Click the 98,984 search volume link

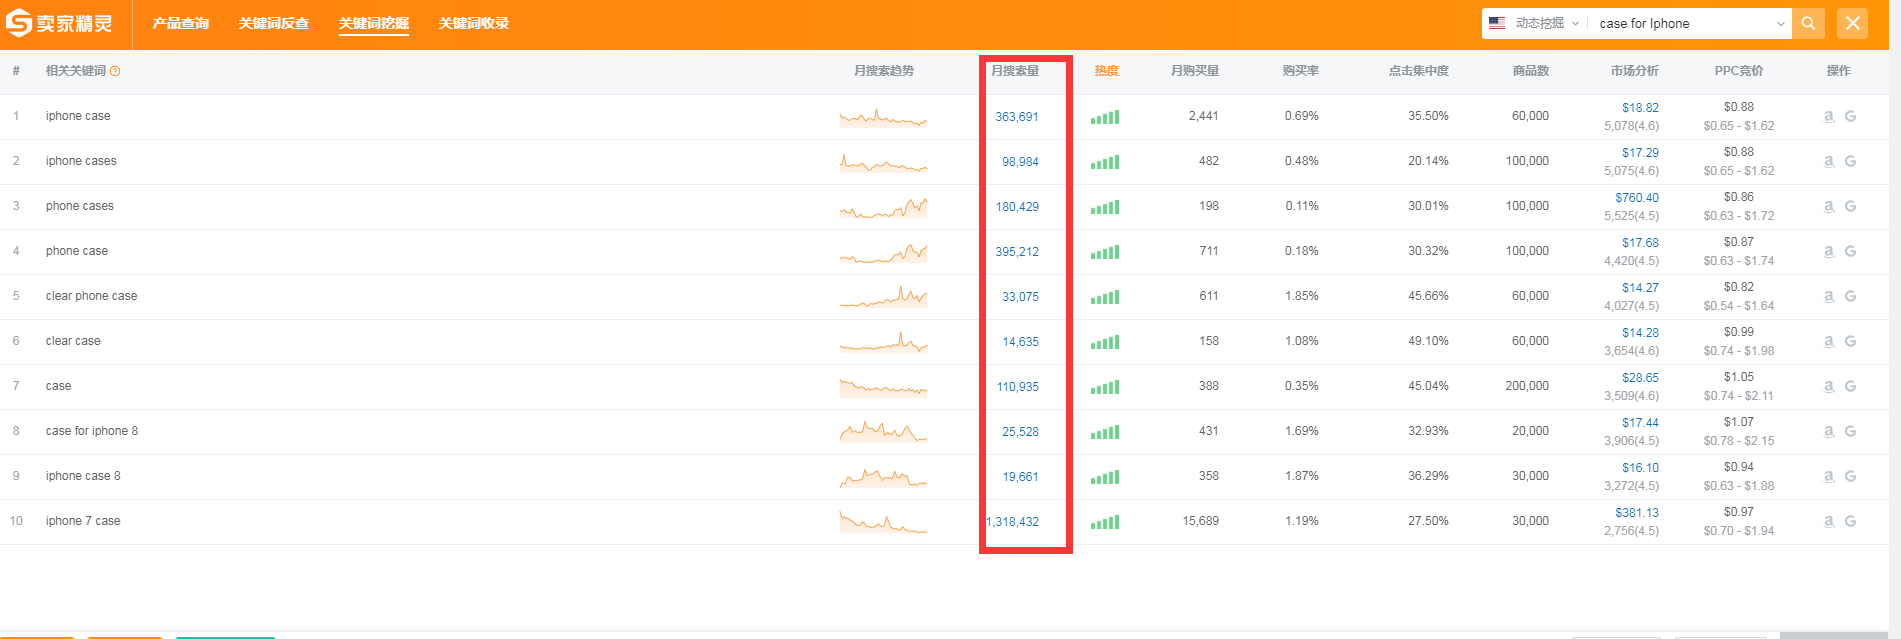point(1020,162)
